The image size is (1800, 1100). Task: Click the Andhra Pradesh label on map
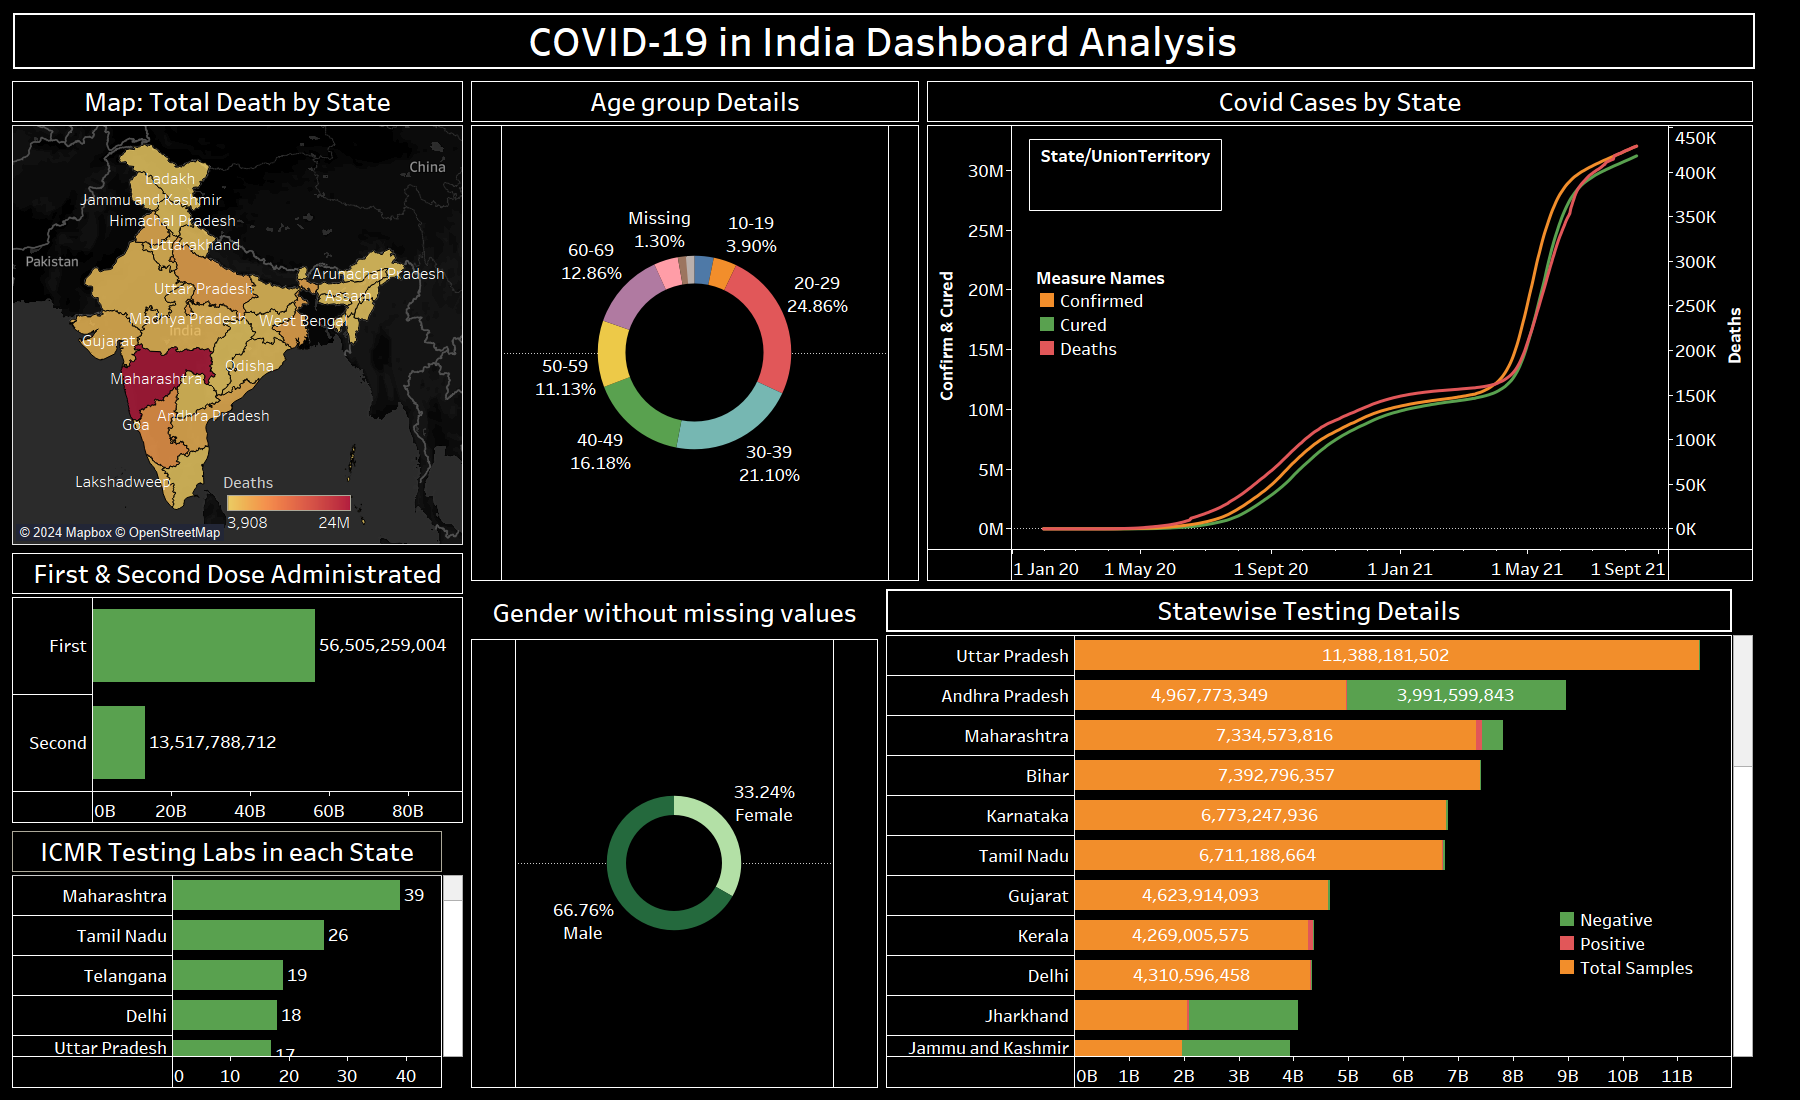[213, 416]
